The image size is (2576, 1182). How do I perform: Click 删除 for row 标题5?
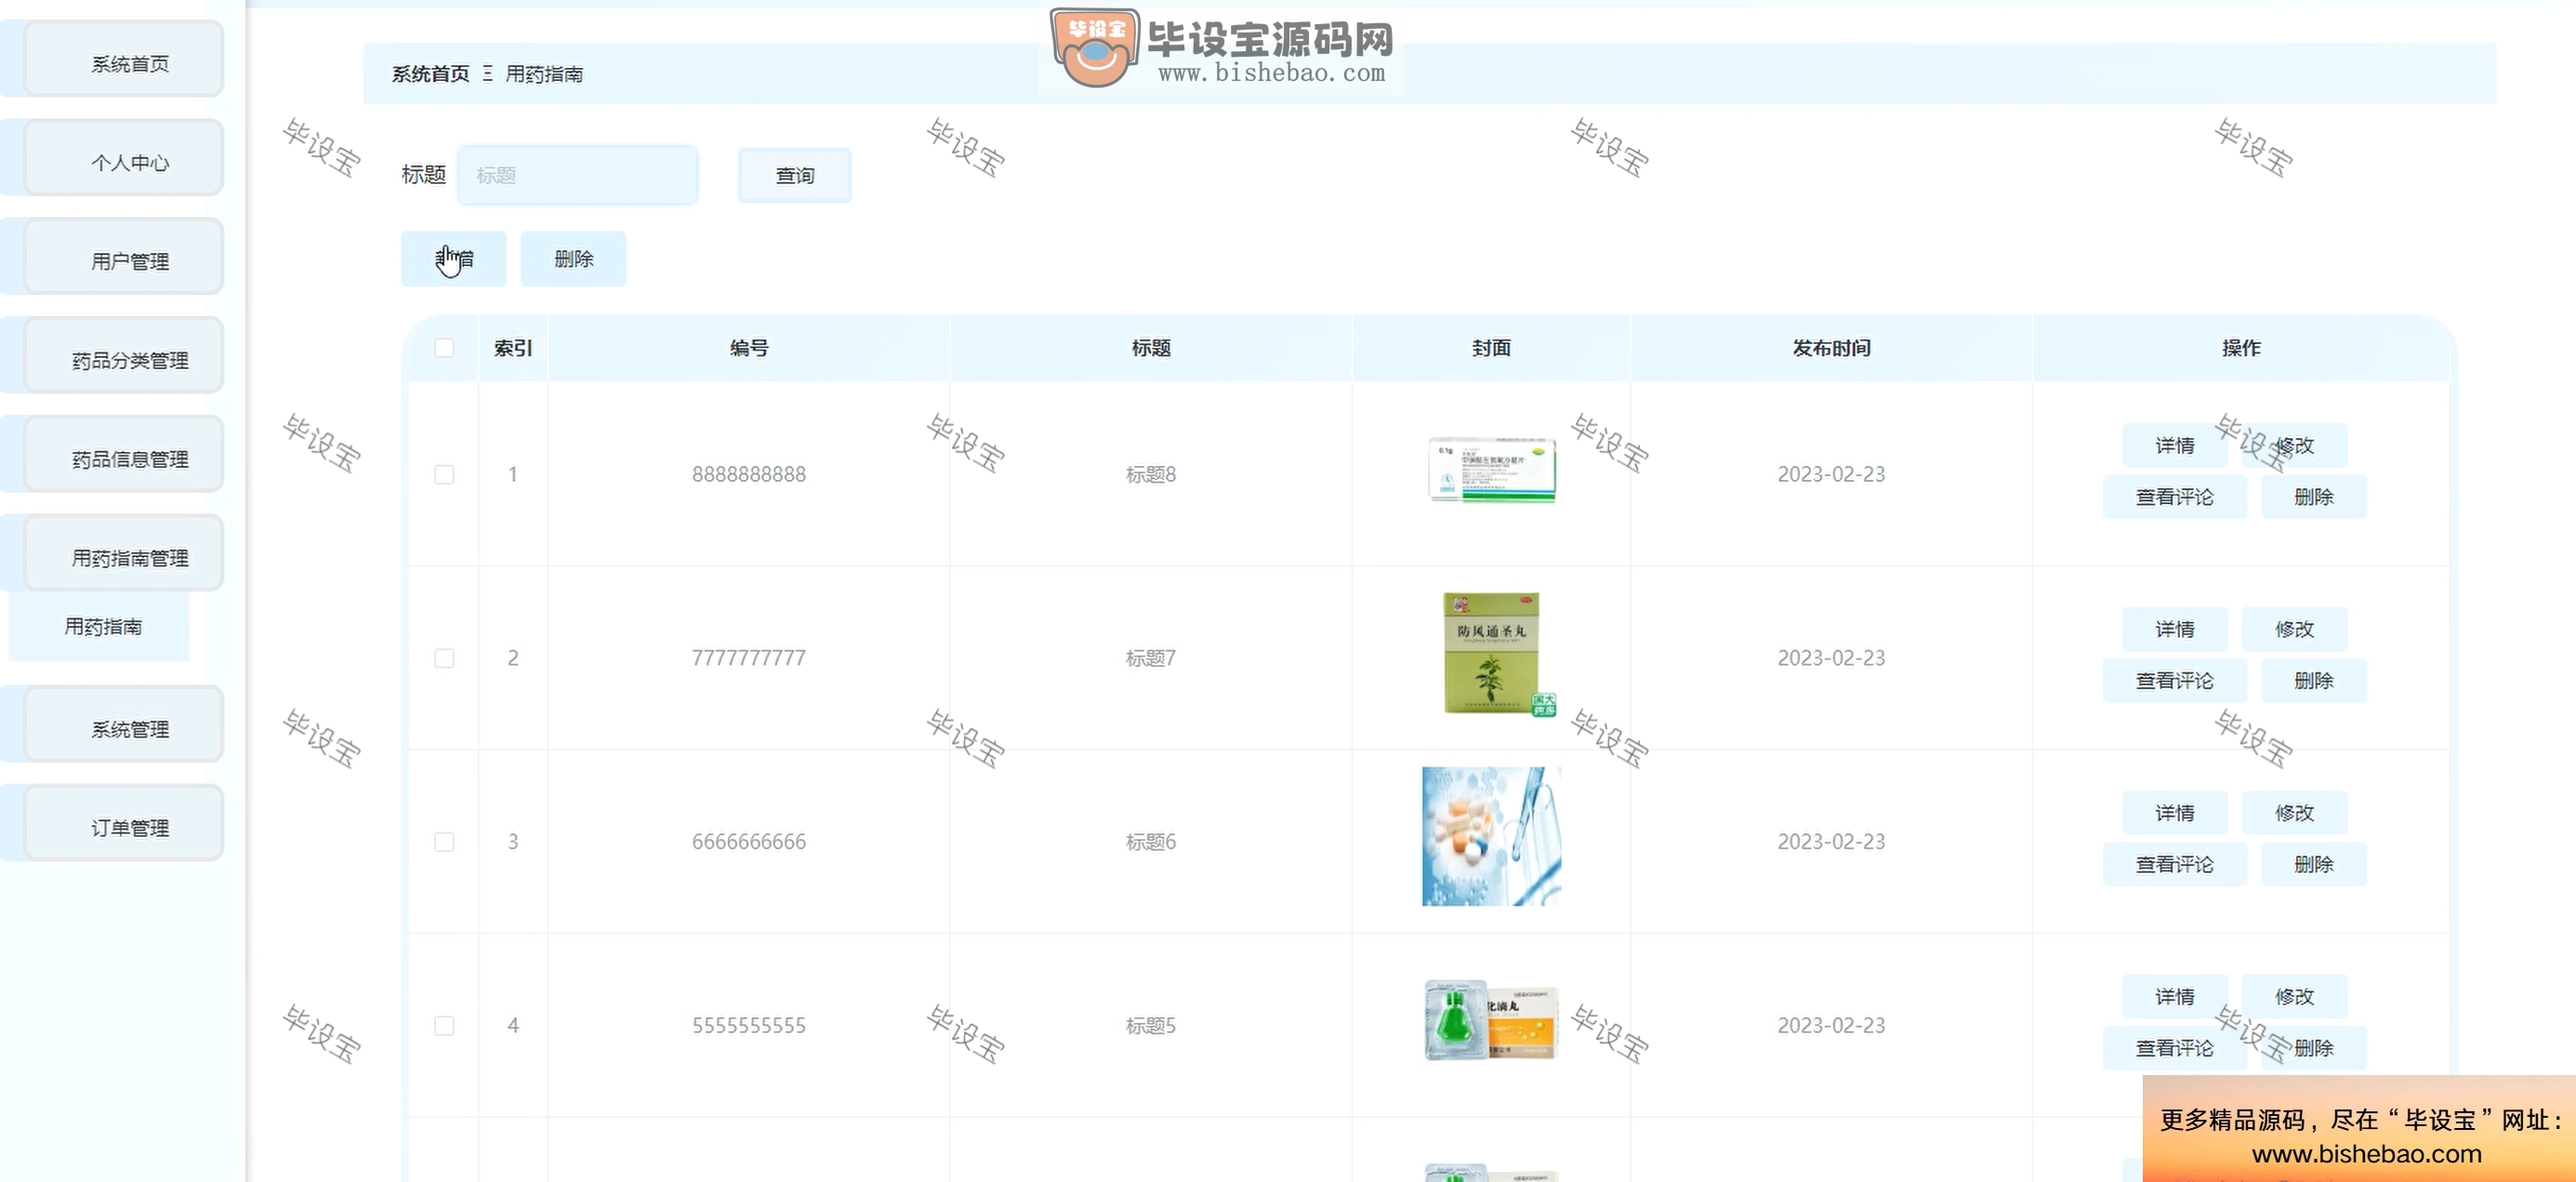(x=2314, y=1049)
